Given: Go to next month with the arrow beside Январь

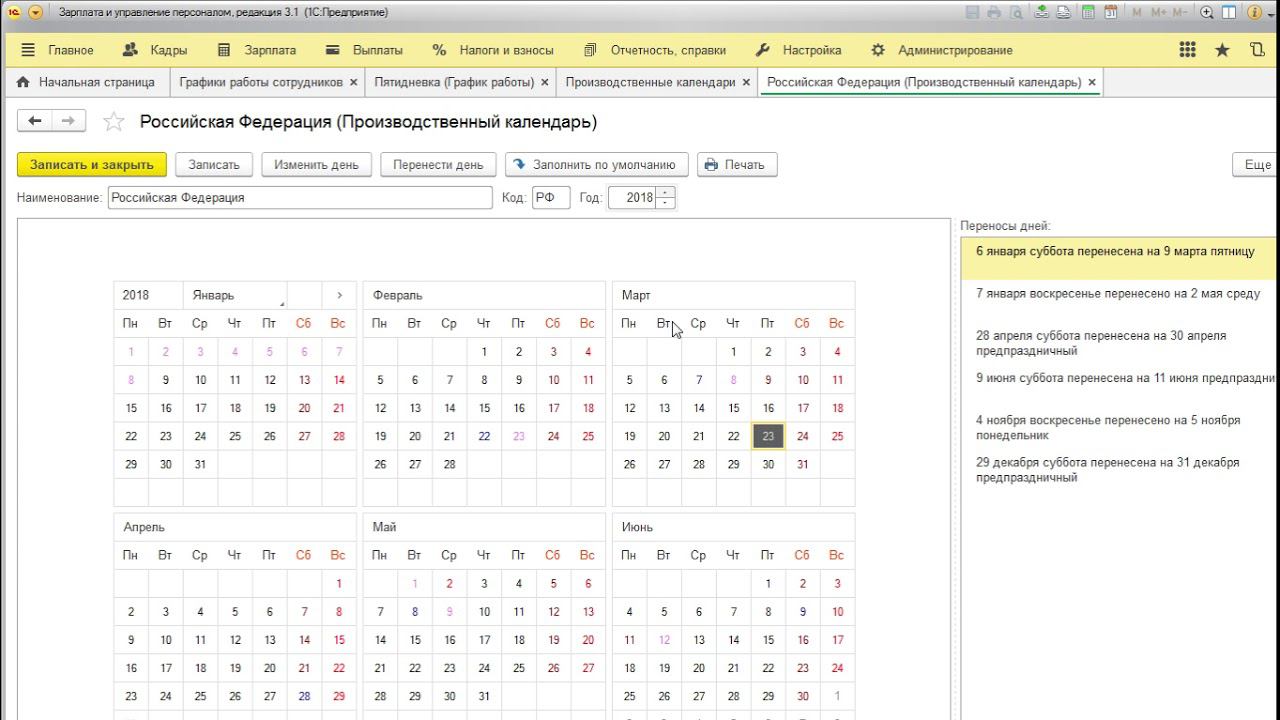Looking at the screenshot, I should [x=339, y=295].
